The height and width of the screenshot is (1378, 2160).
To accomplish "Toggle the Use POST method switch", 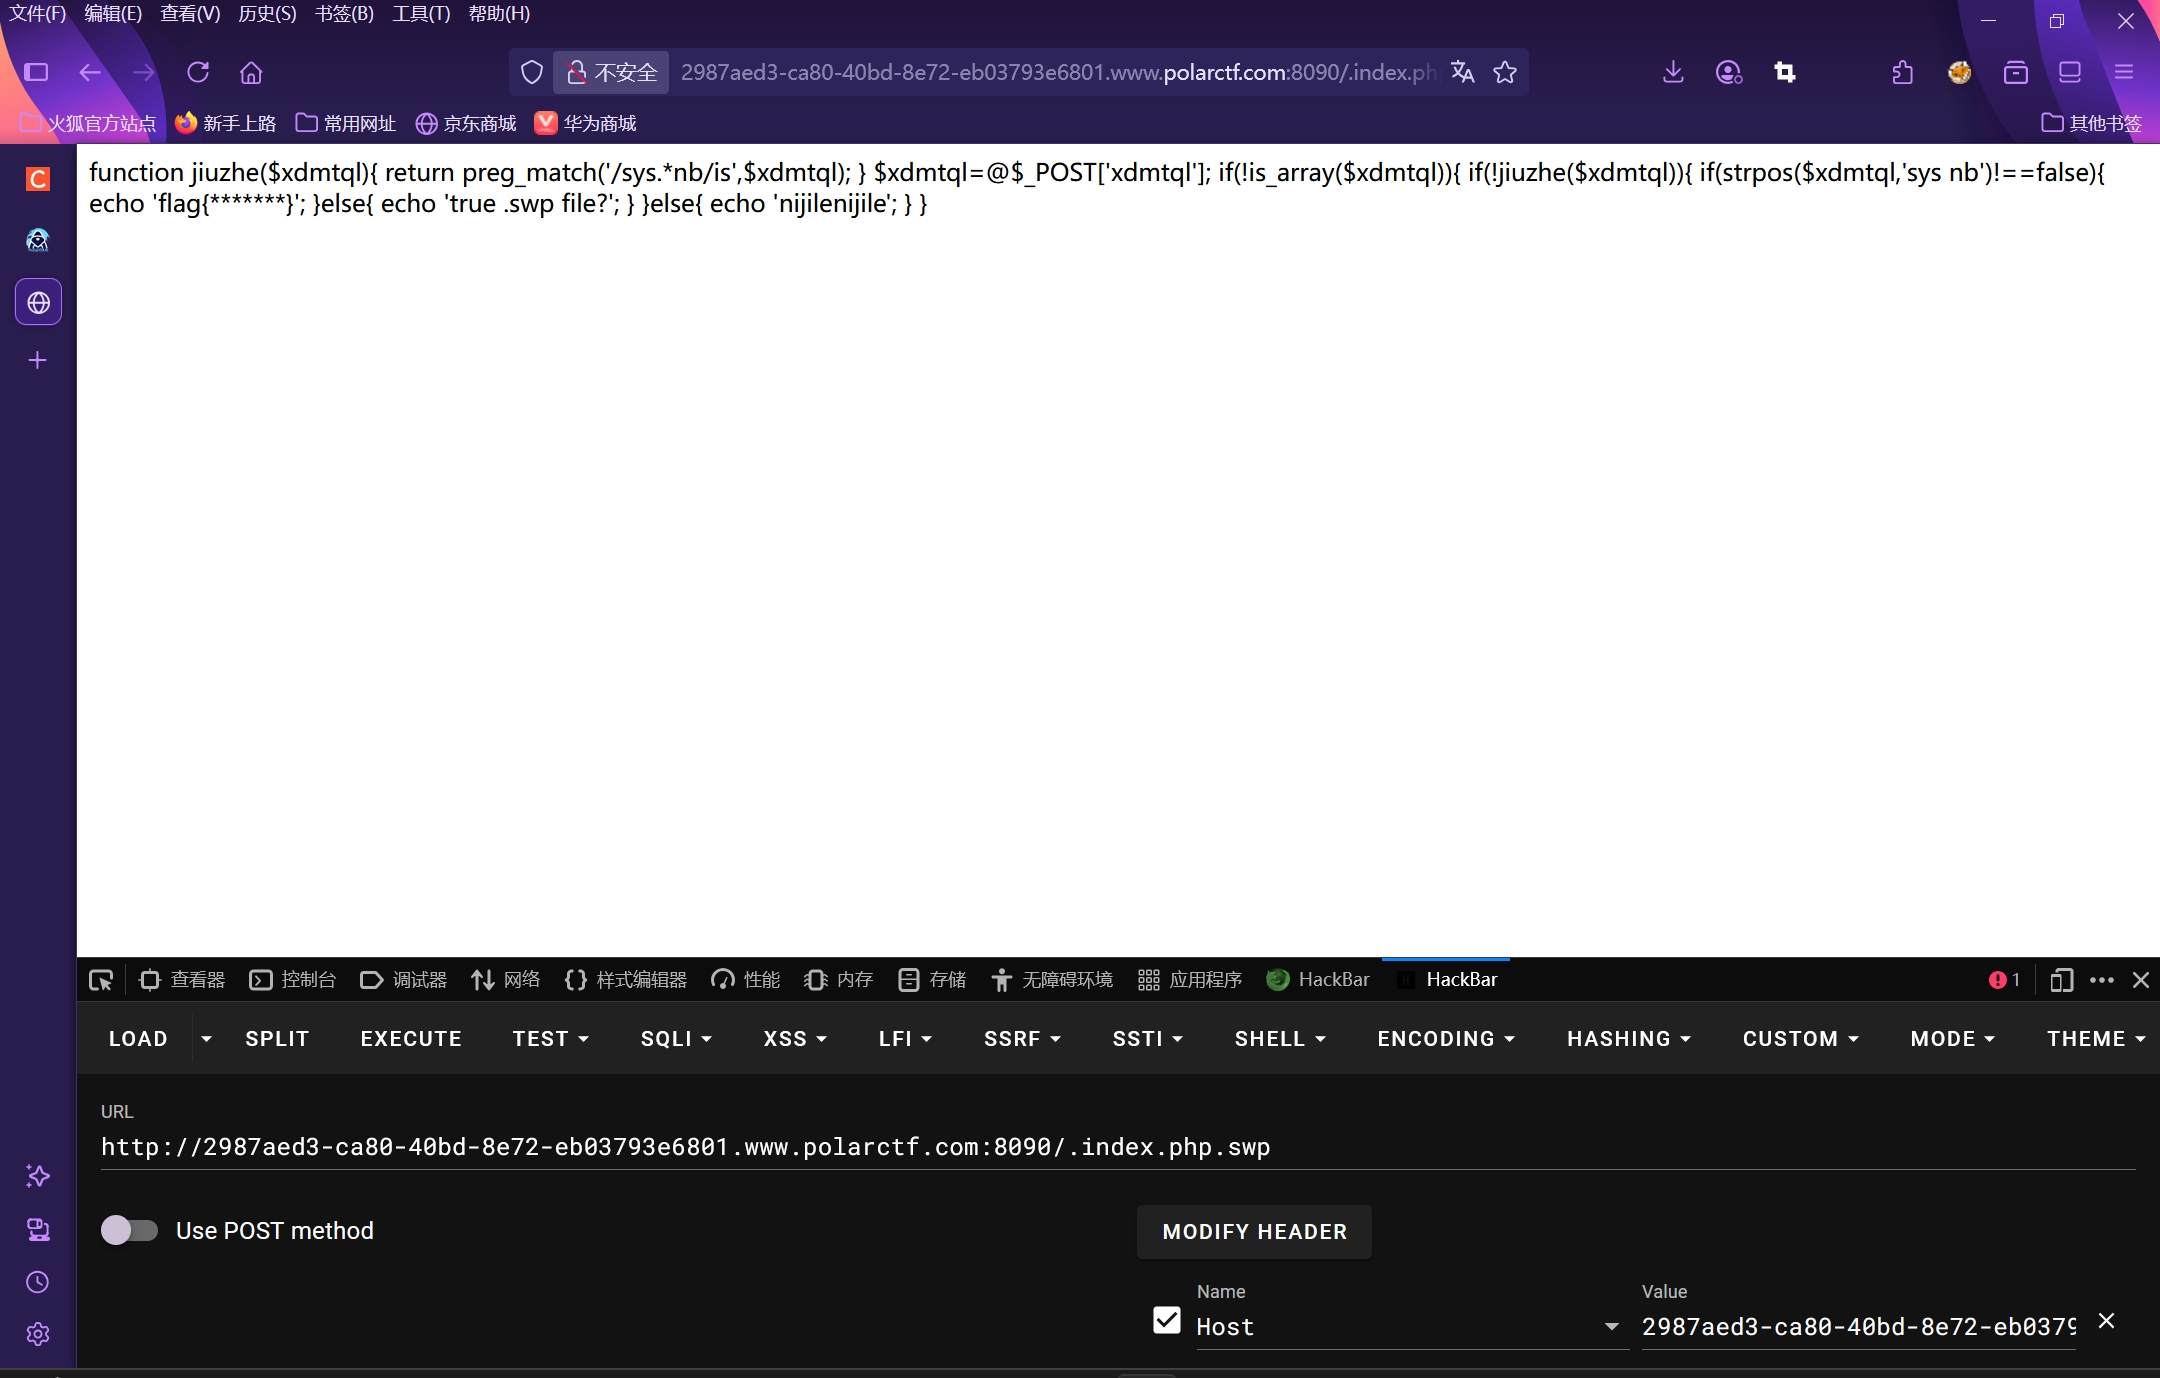I will pyautogui.click(x=130, y=1230).
